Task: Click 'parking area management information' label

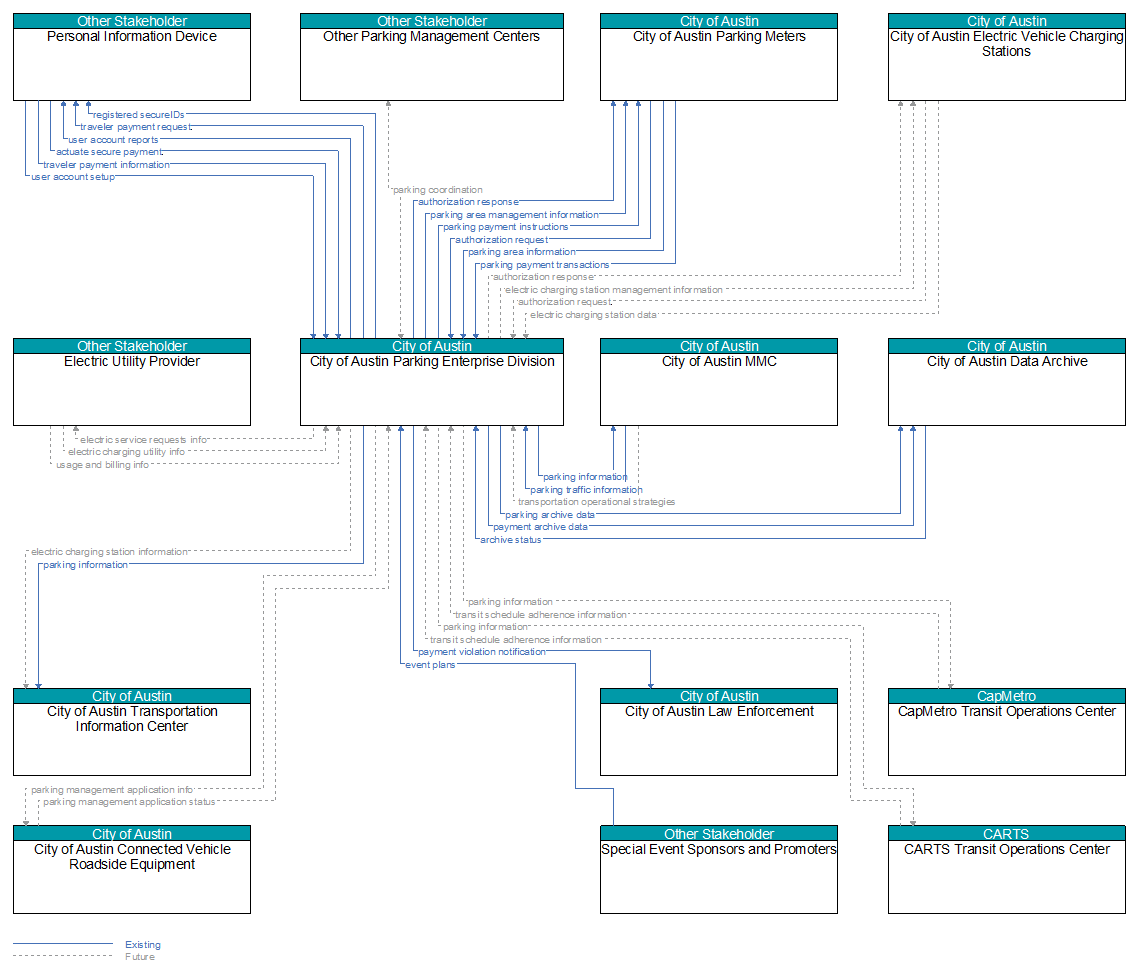Action: [514, 215]
